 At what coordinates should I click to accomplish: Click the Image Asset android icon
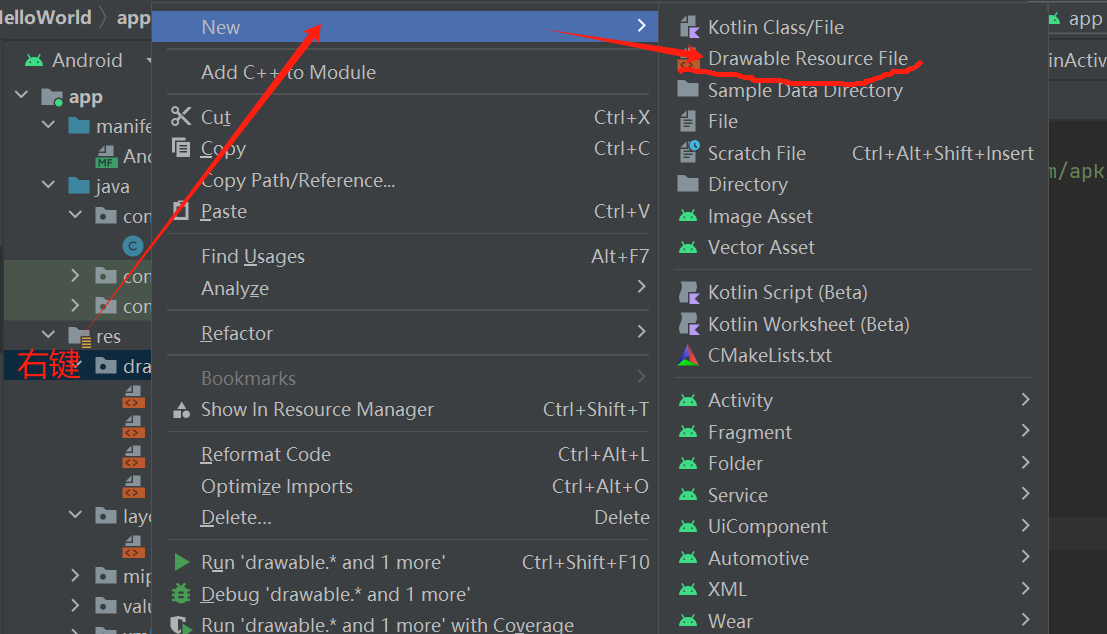[x=688, y=216]
